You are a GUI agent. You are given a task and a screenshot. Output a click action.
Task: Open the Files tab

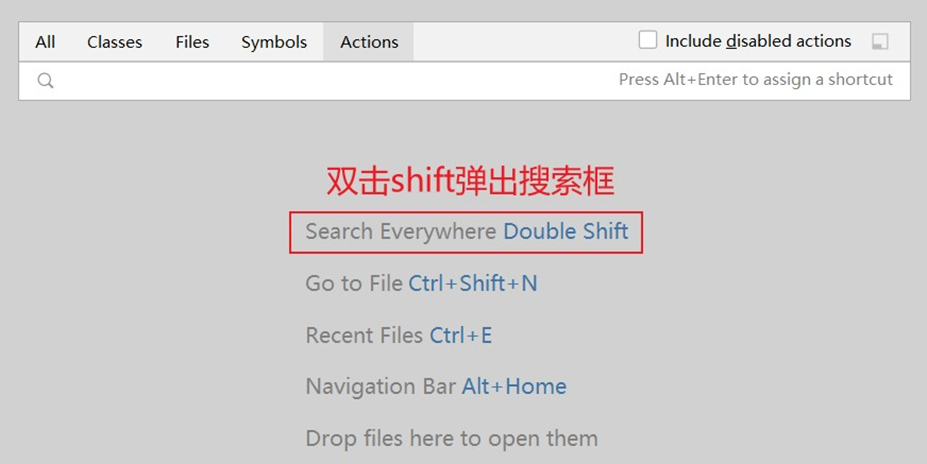pos(192,42)
